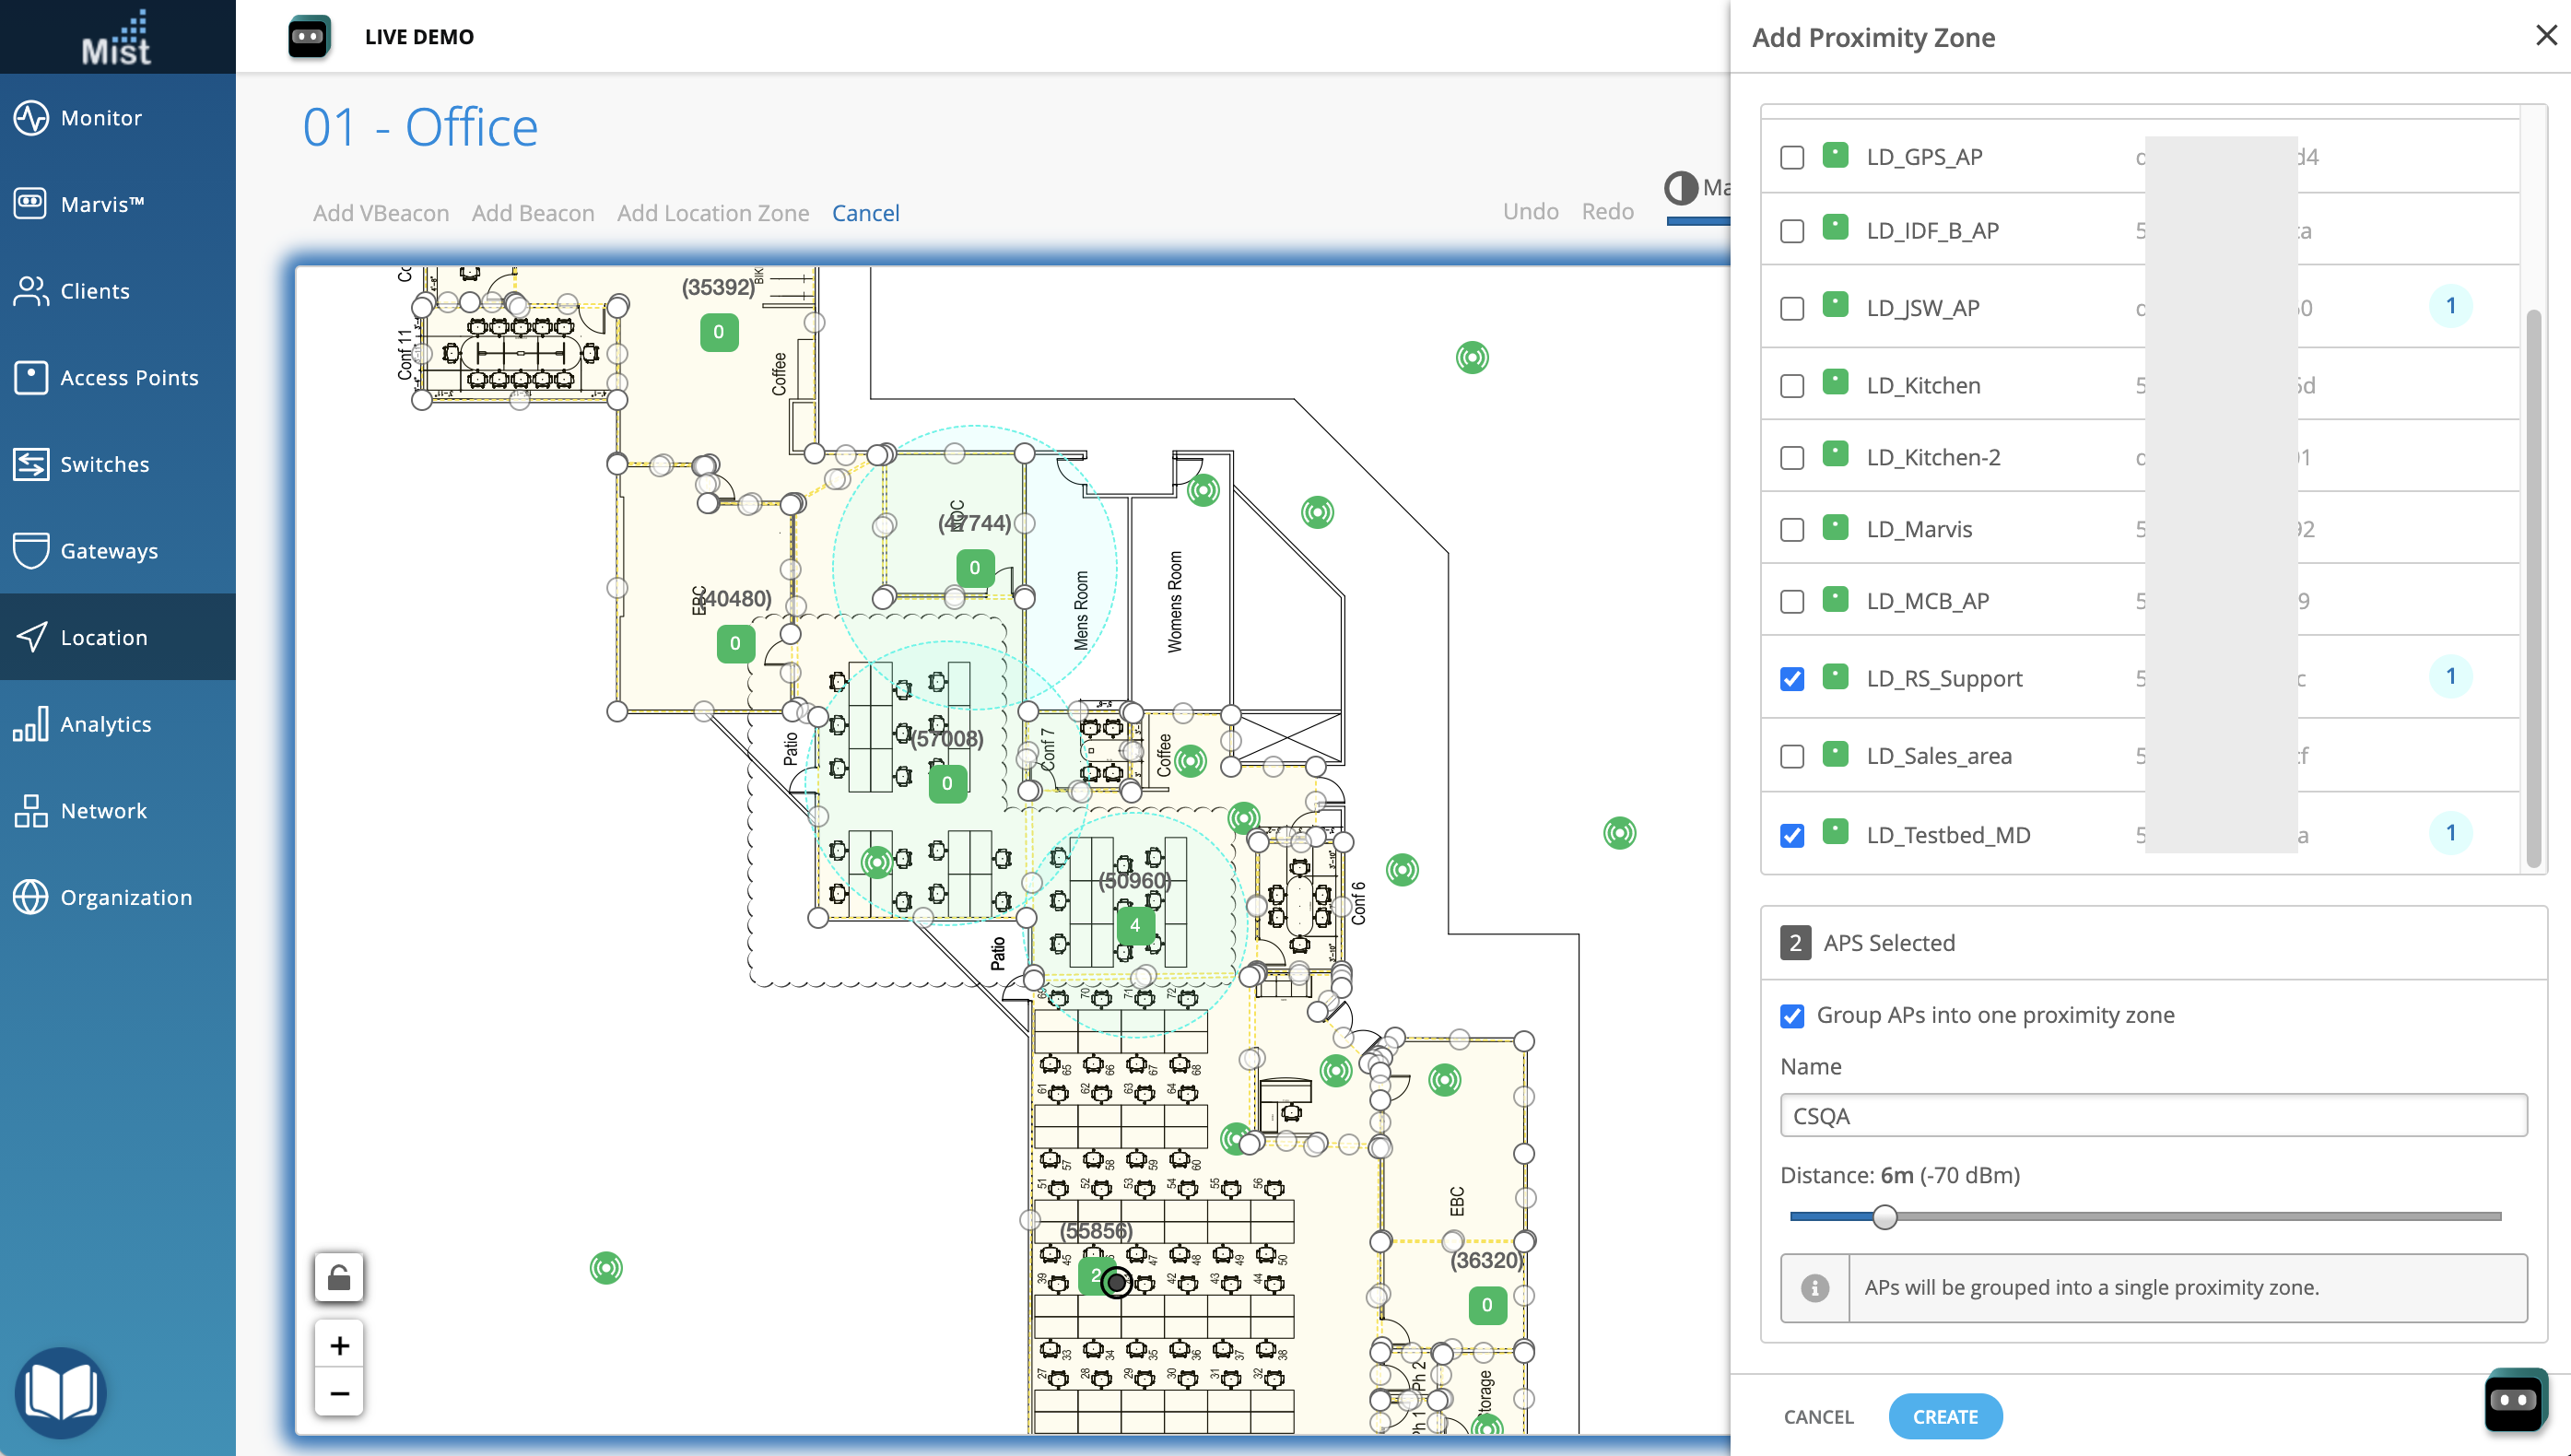Open Gateways via its shield icon
The height and width of the screenshot is (1456, 2571).
coord(31,550)
